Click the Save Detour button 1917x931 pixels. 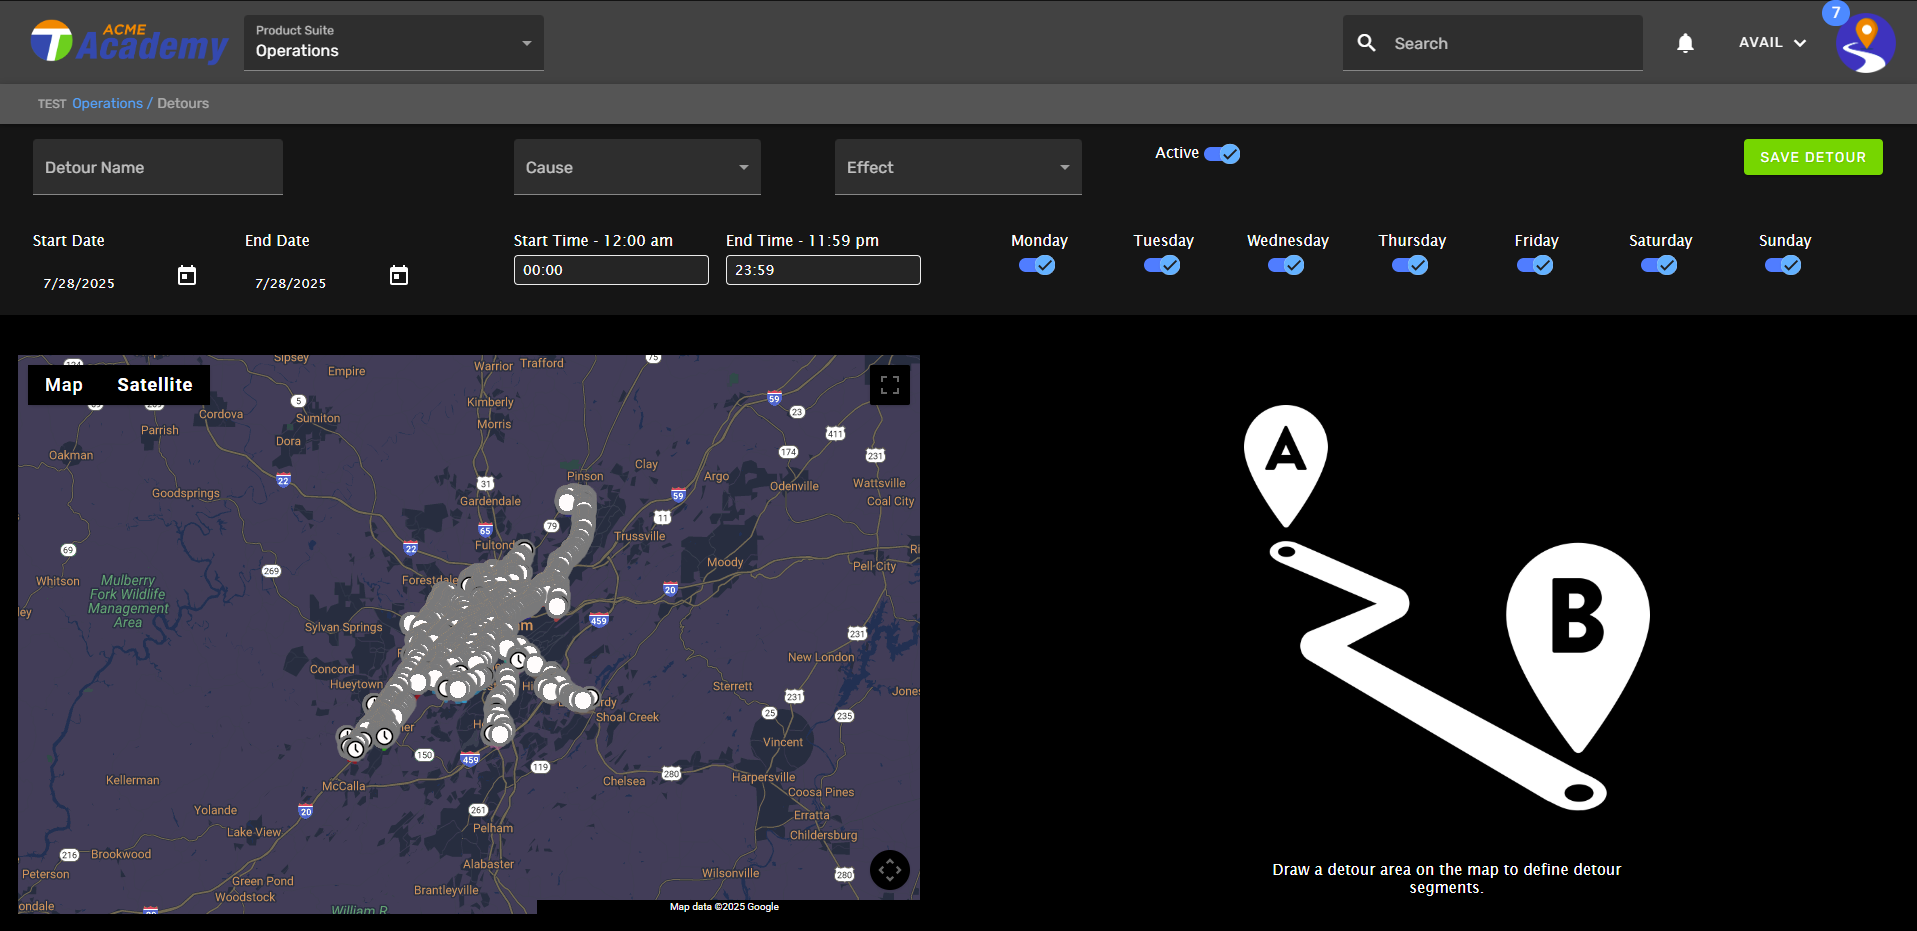pos(1812,157)
